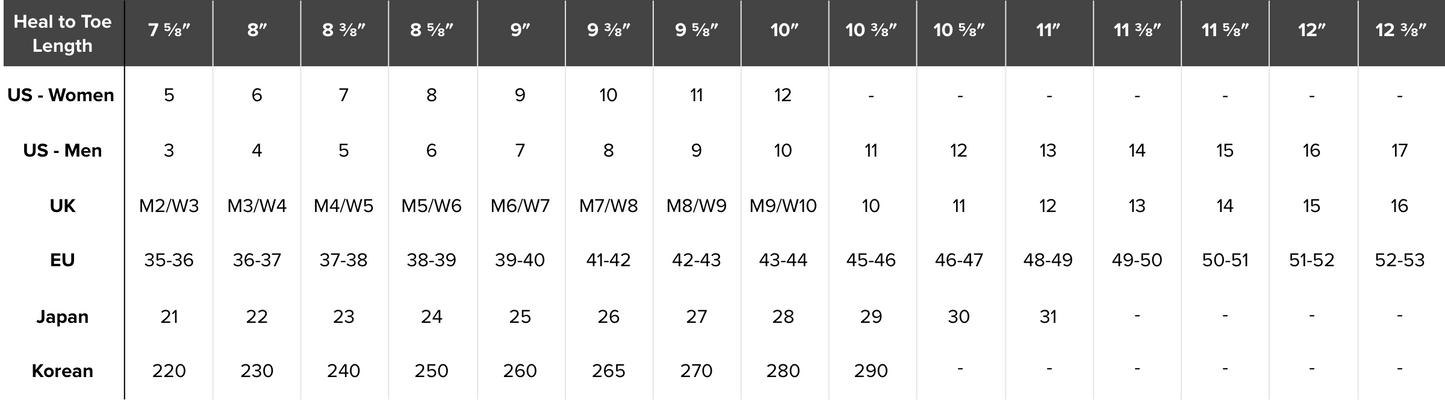Click the Heal to Toe Length header cell
This screenshot has height=418, width=1445.
click(x=62, y=34)
